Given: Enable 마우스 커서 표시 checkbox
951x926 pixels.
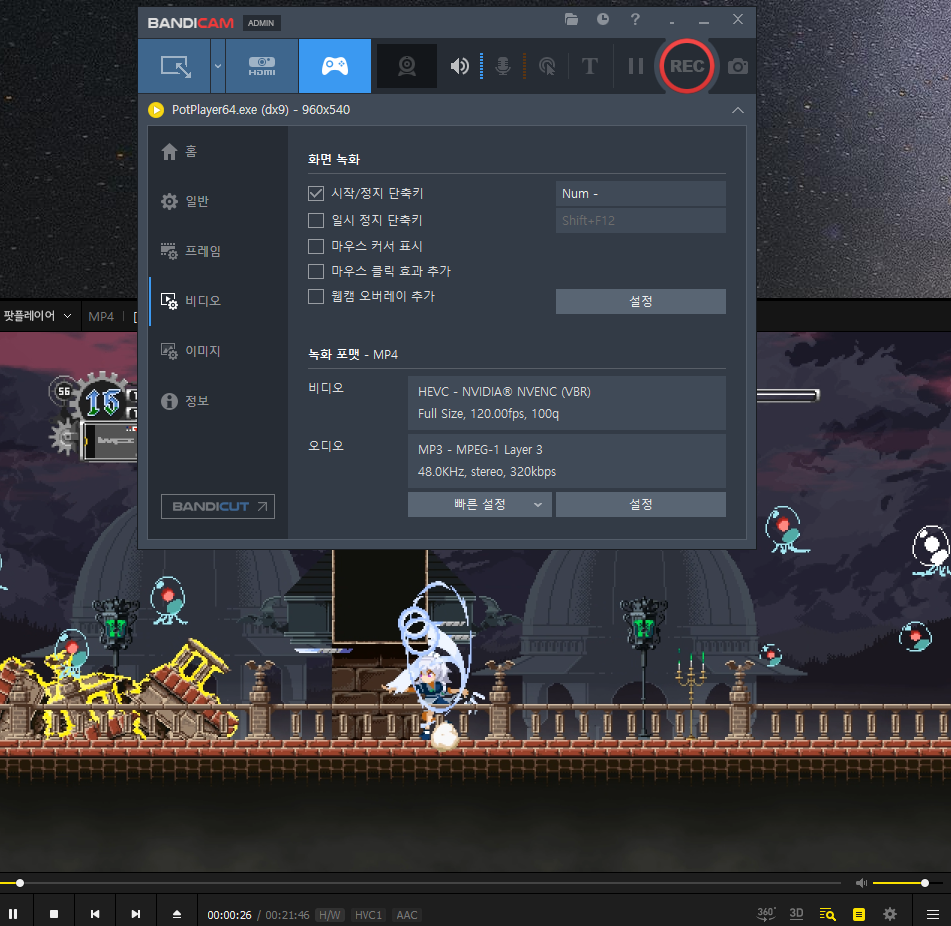Looking at the screenshot, I should (x=316, y=246).
